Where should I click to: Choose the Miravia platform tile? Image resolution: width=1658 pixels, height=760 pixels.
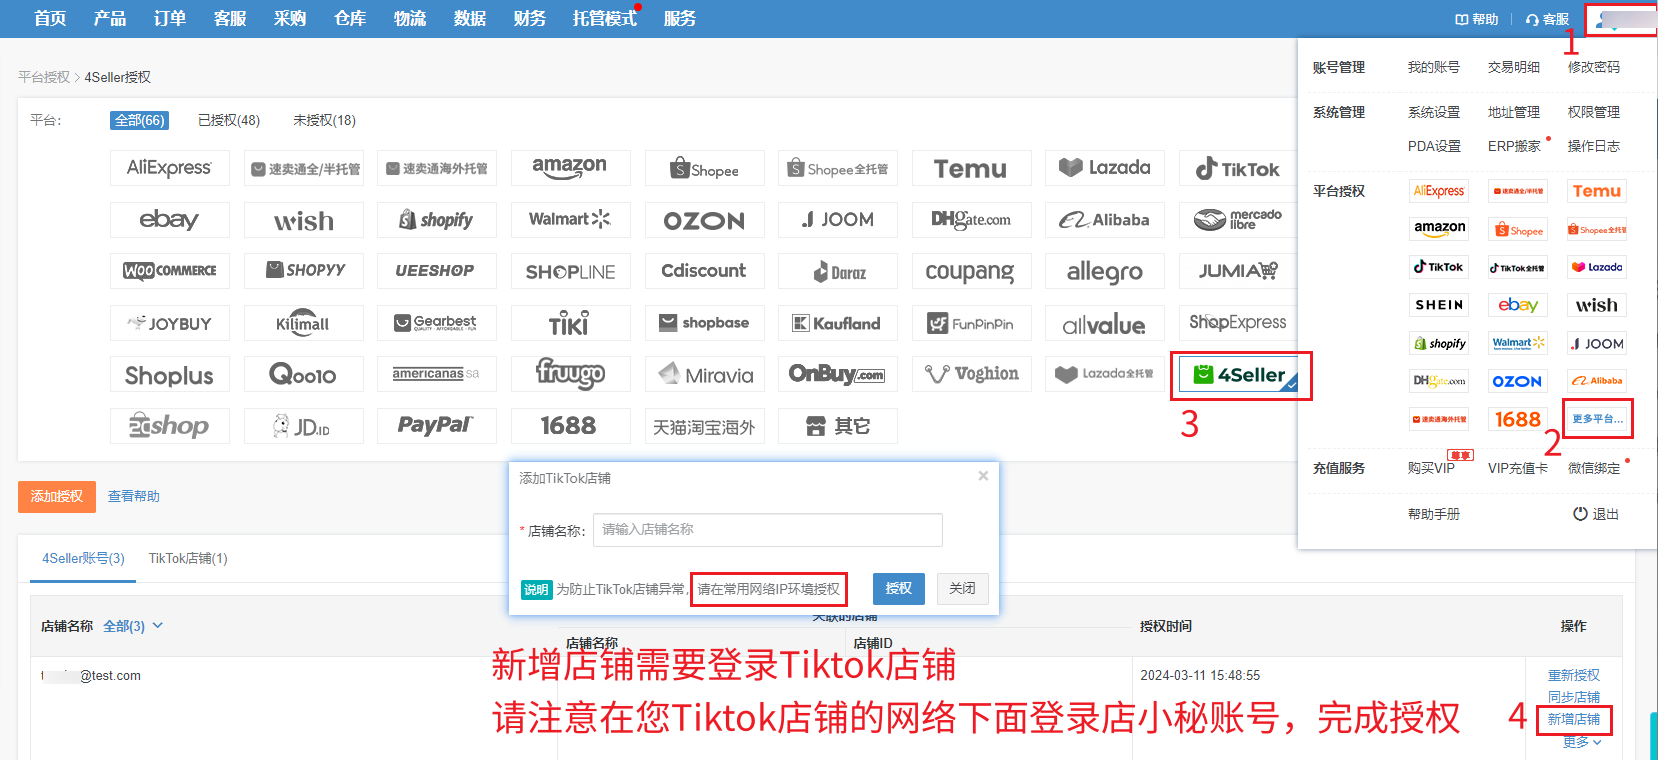click(704, 374)
